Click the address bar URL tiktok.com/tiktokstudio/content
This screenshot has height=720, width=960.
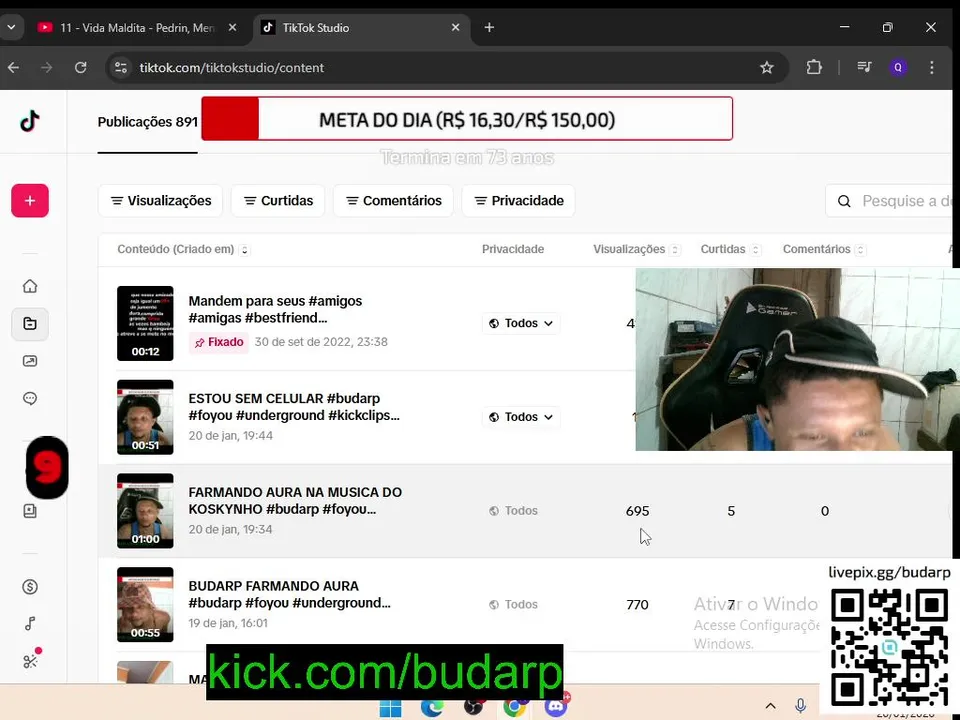tap(231, 67)
